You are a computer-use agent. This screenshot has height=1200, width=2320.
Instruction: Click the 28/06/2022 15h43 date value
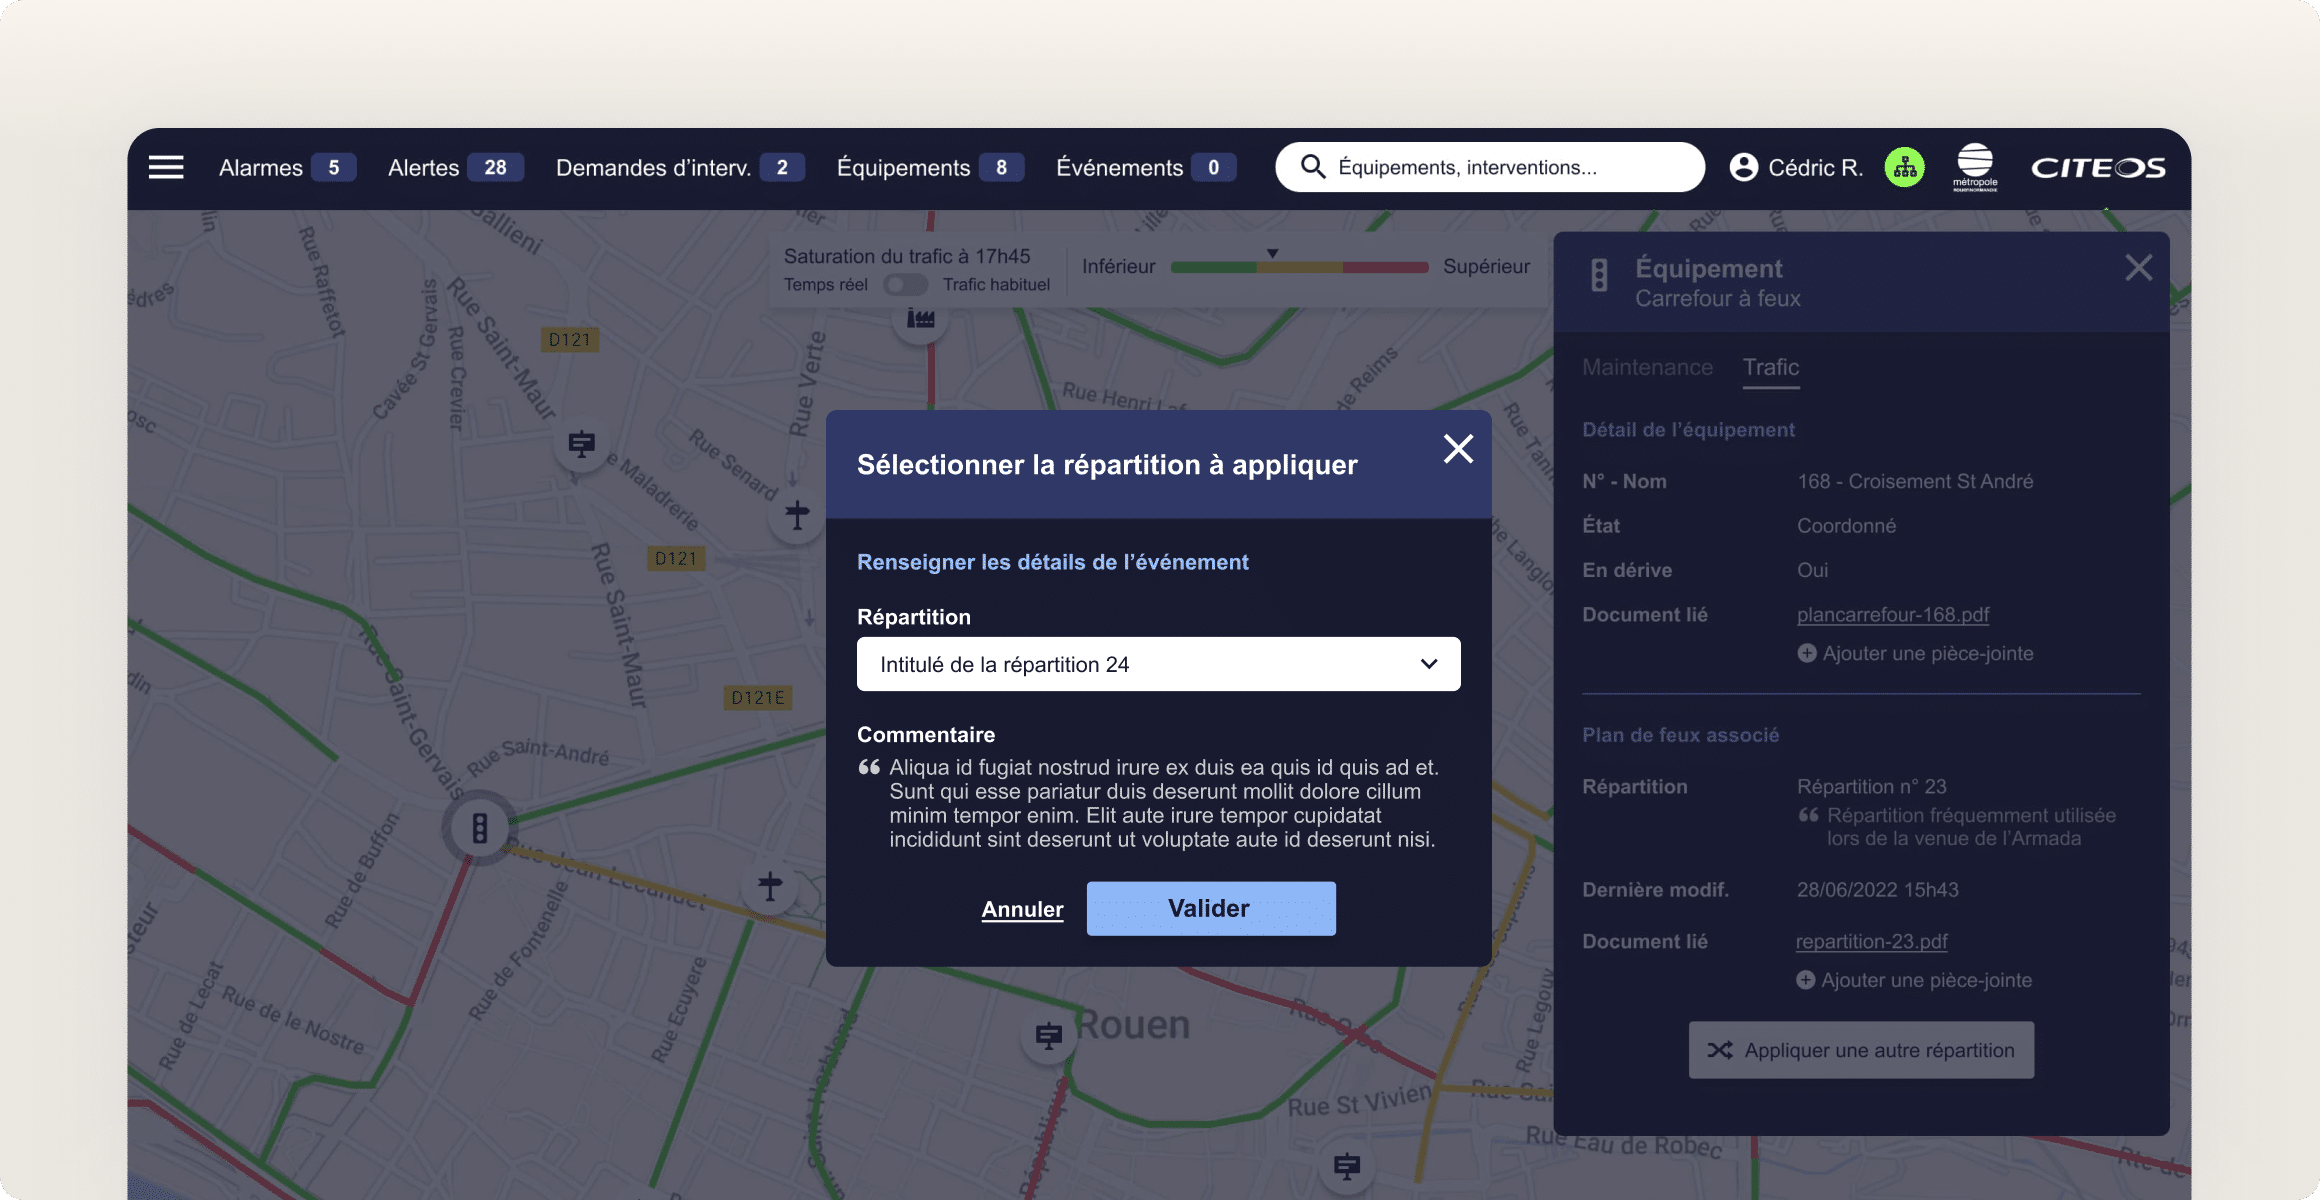tap(1877, 890)
